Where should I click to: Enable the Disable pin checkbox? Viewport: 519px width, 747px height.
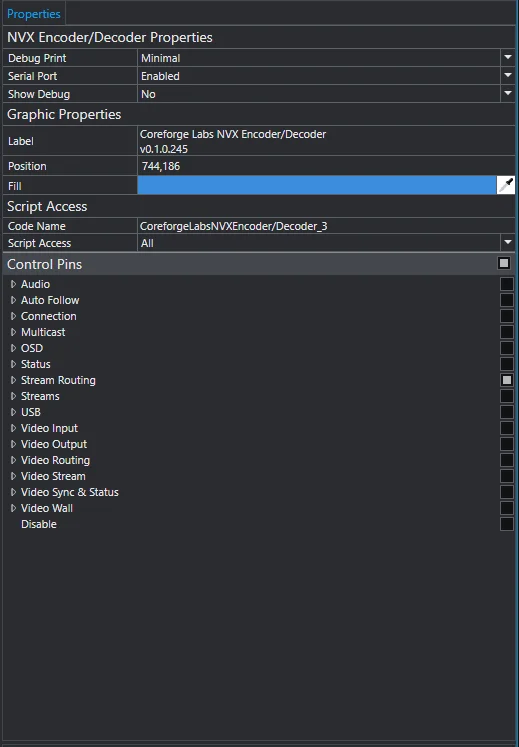pos(507,524)
